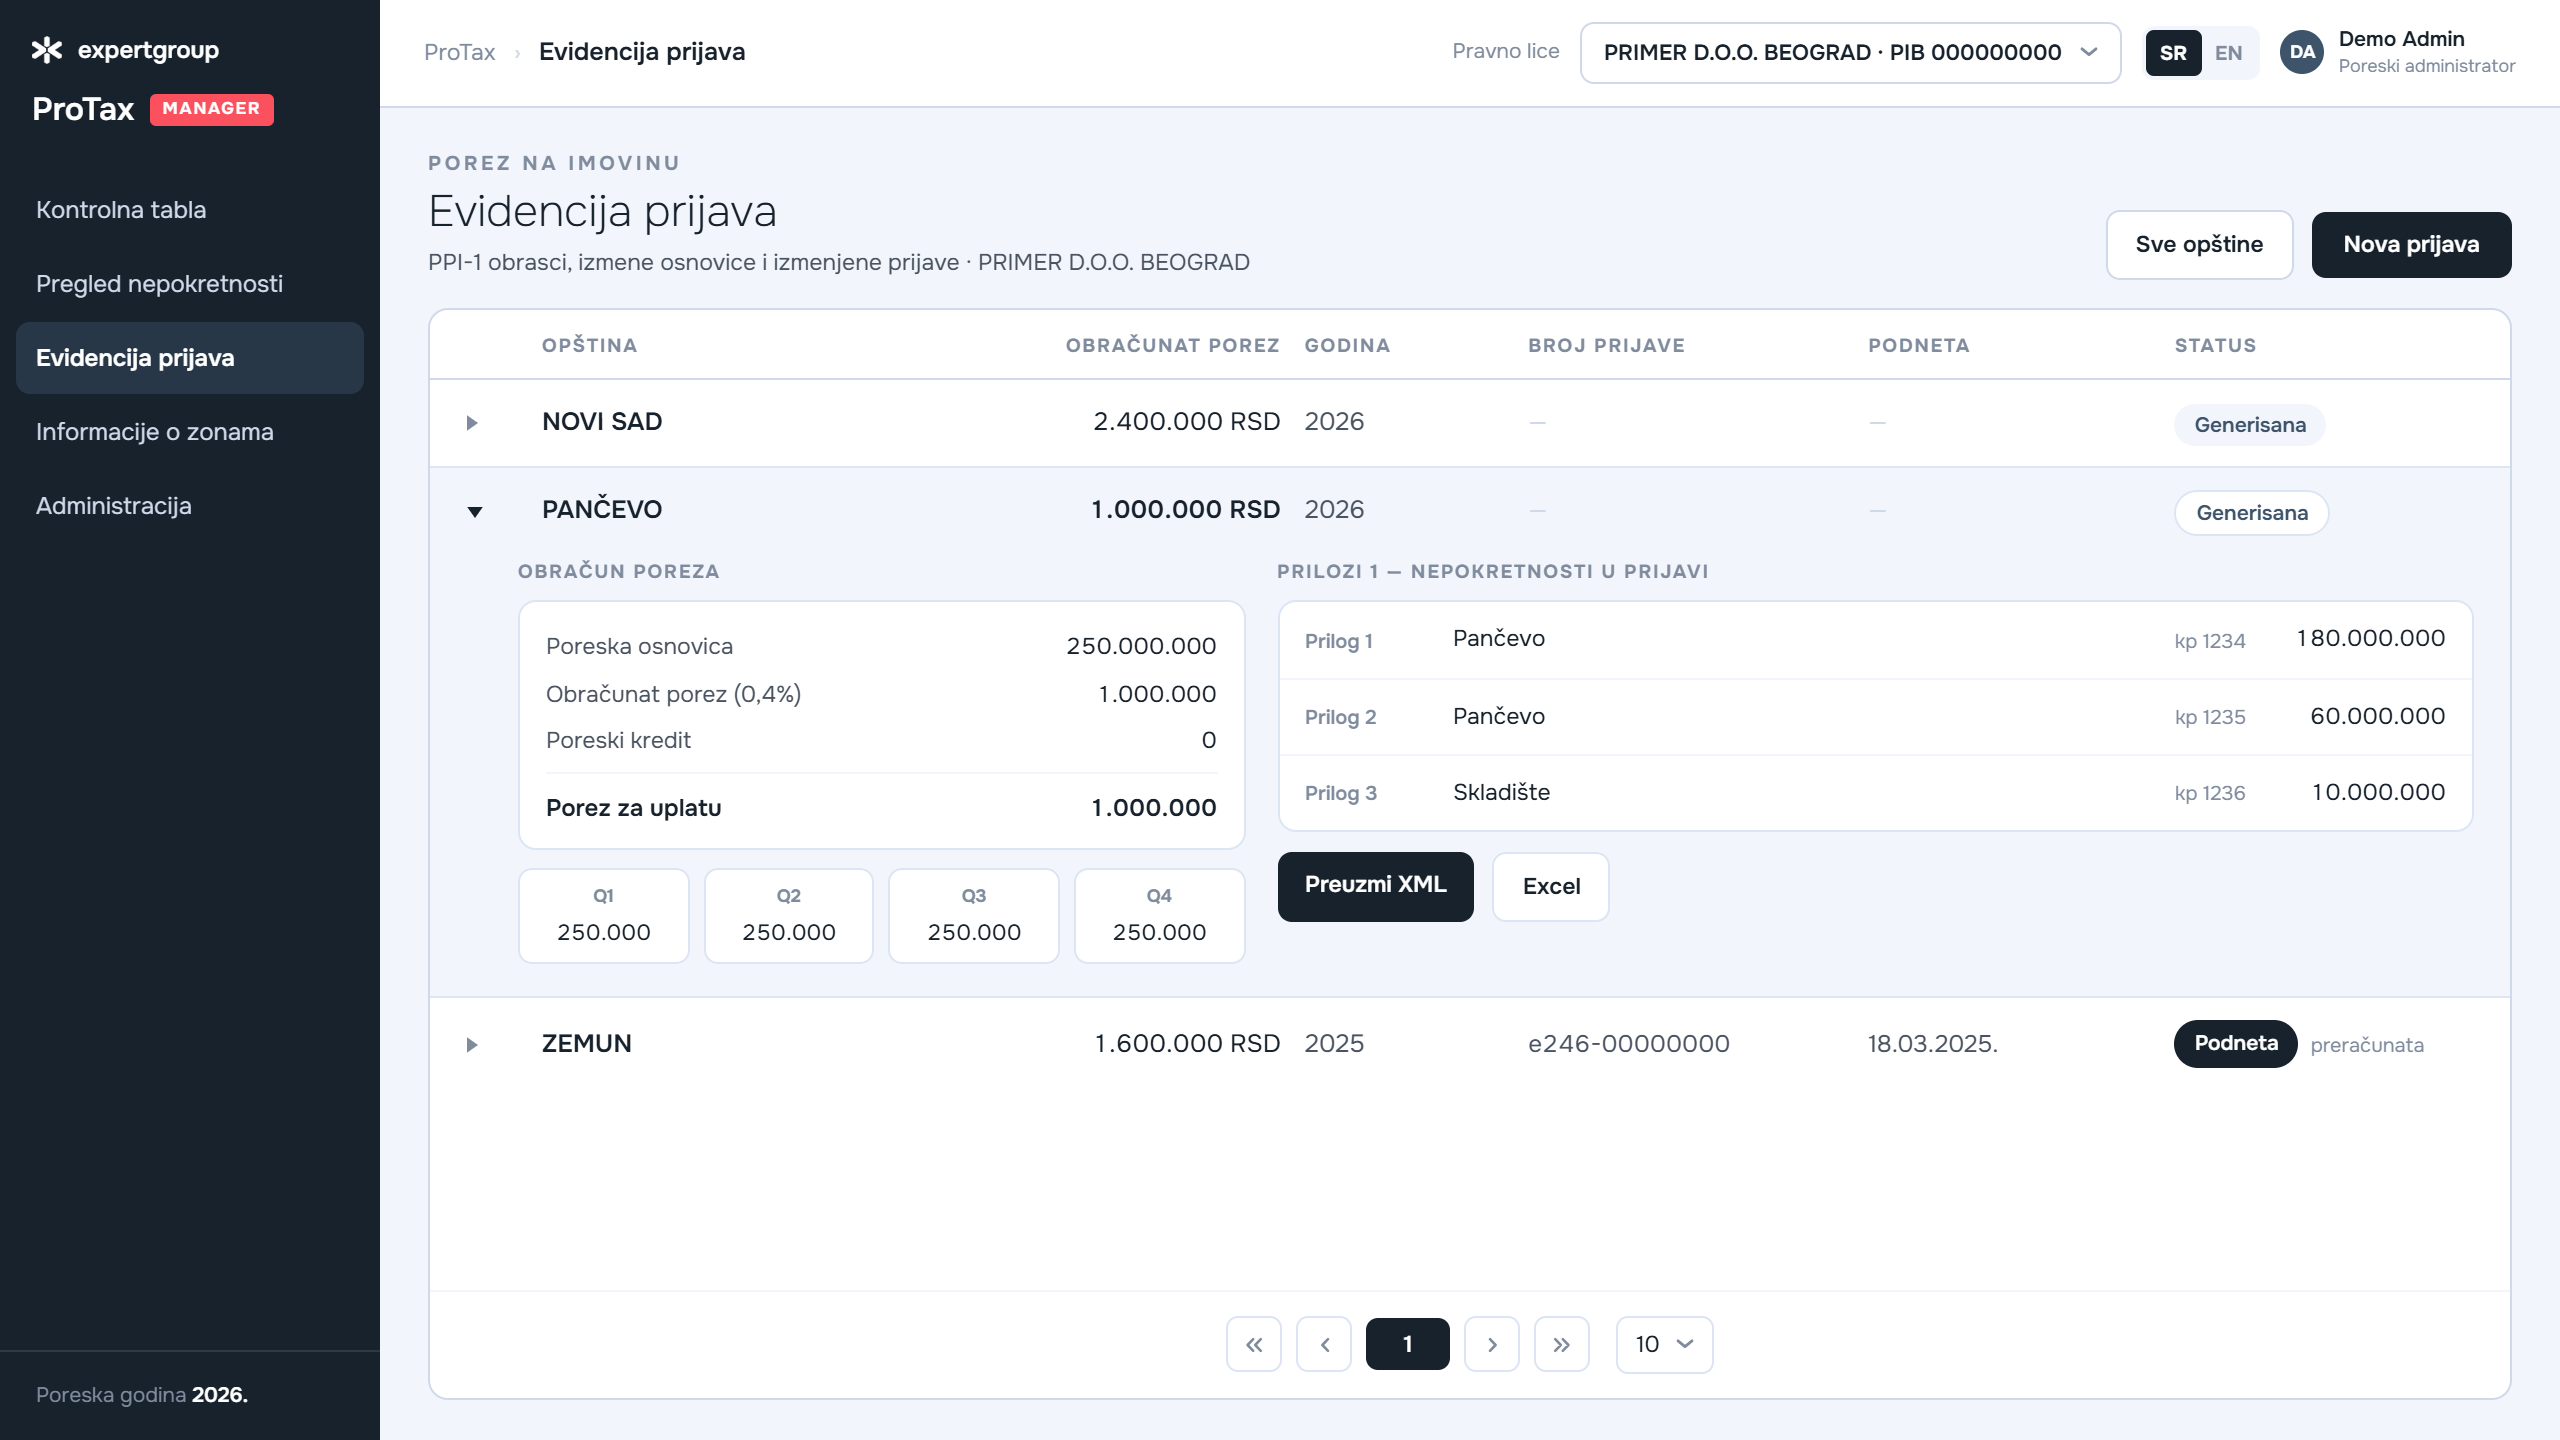Viewport: 2560px width, 1440px height.
Task: Open the Pravno lice company dropdown
Action: (1850, 53)
